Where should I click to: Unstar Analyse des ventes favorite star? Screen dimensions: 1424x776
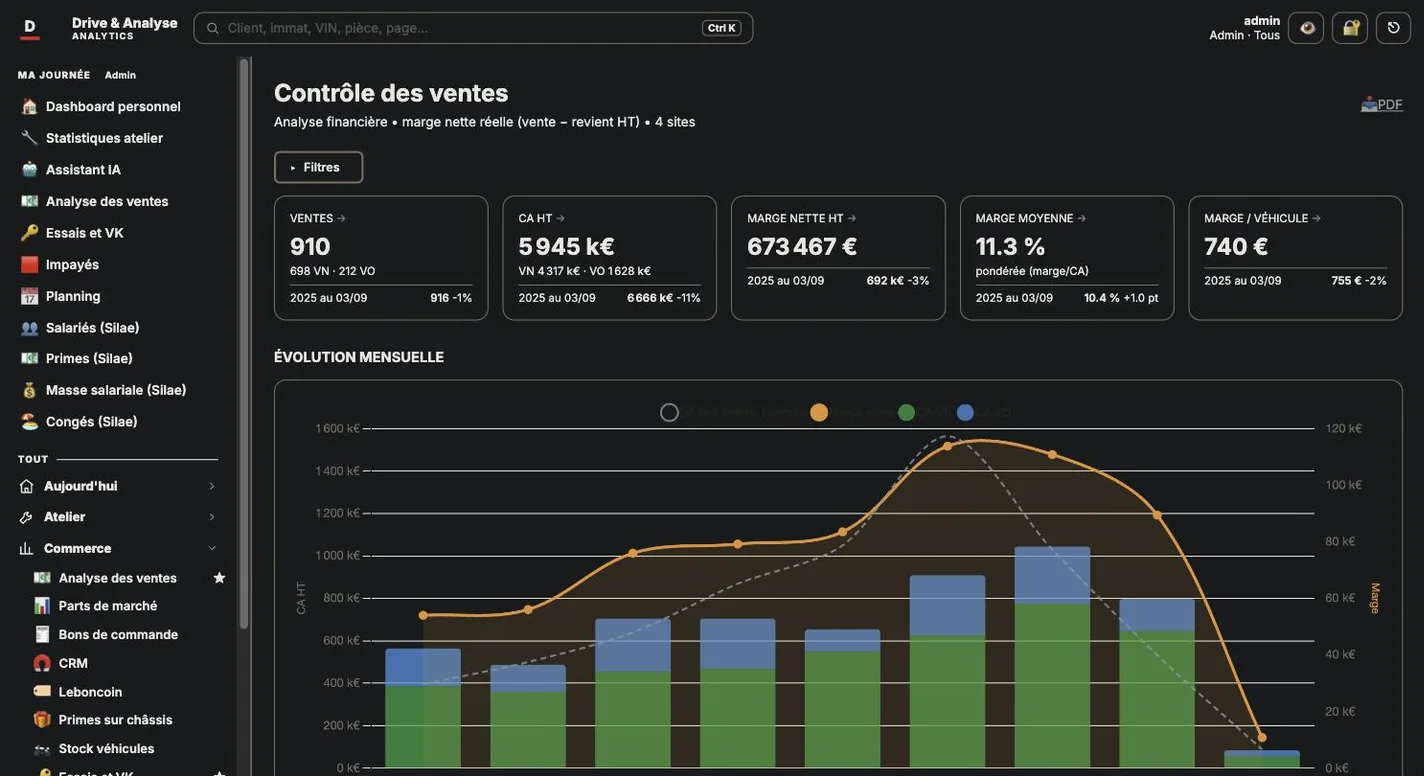(x=219, y=578)
